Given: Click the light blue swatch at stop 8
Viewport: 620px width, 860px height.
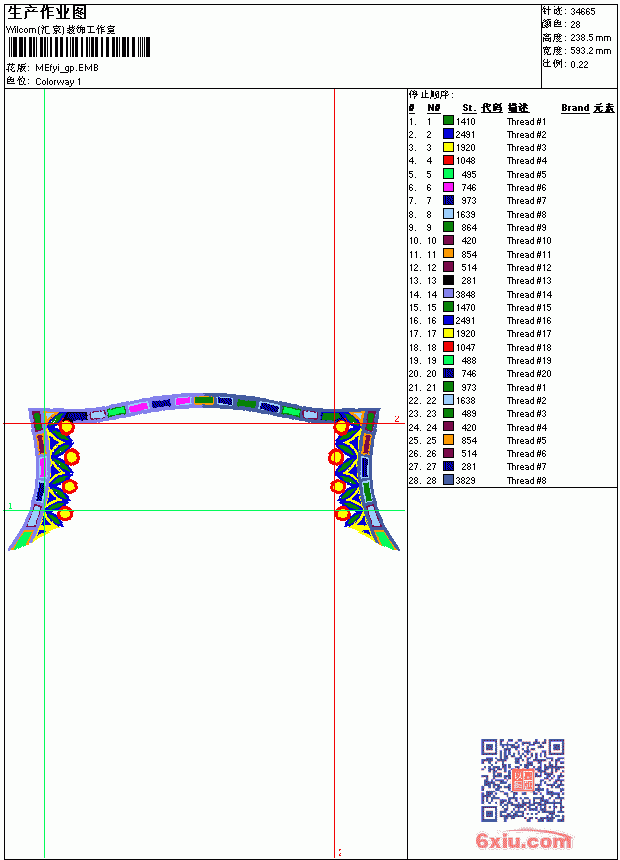Looking at the screenshot, I should pyautogui.click(x=448, y=214).
